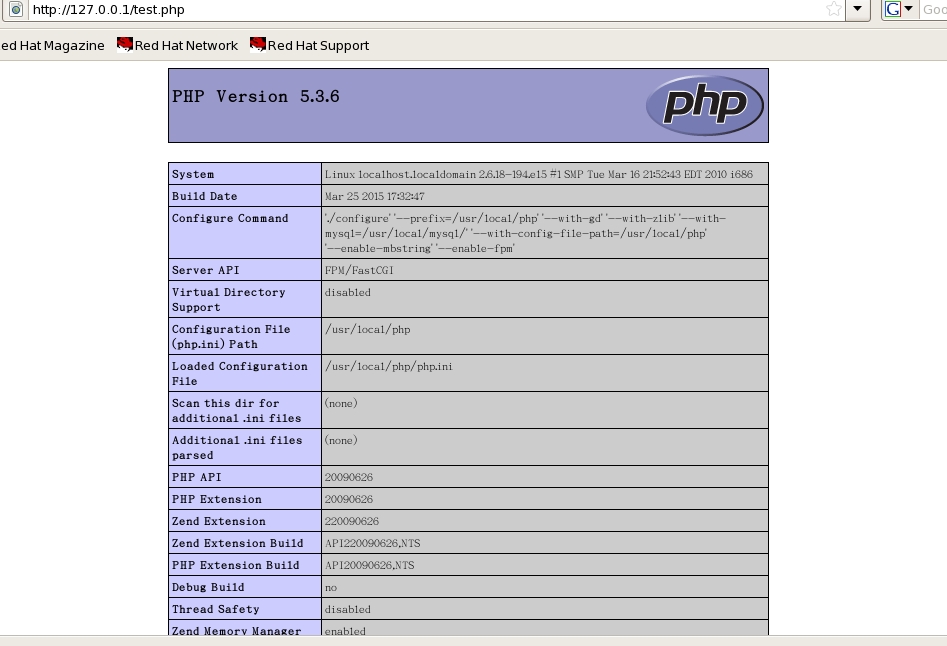Click the Linux localhost.localdomain system value
The image size is (947, 646).
click(539, 174)
